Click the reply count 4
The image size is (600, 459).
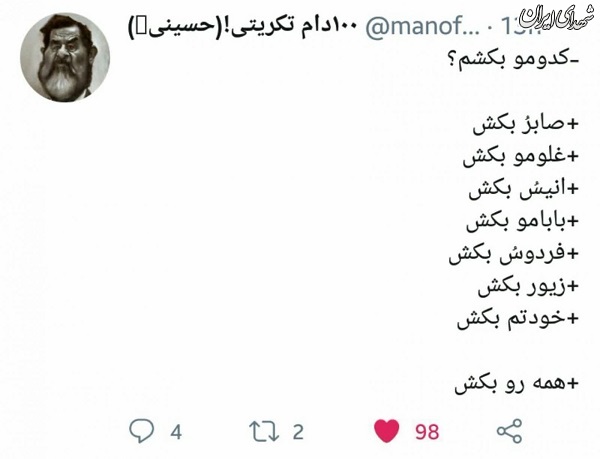click(176, 432)
